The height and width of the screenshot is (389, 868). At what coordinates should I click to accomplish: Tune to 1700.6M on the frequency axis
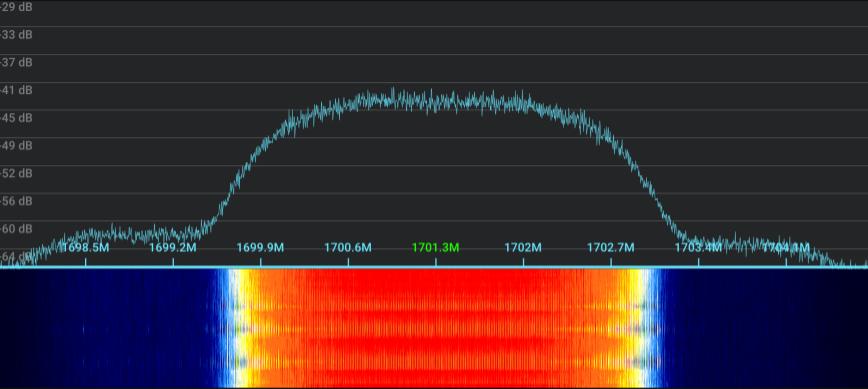(x=348, y=247)
